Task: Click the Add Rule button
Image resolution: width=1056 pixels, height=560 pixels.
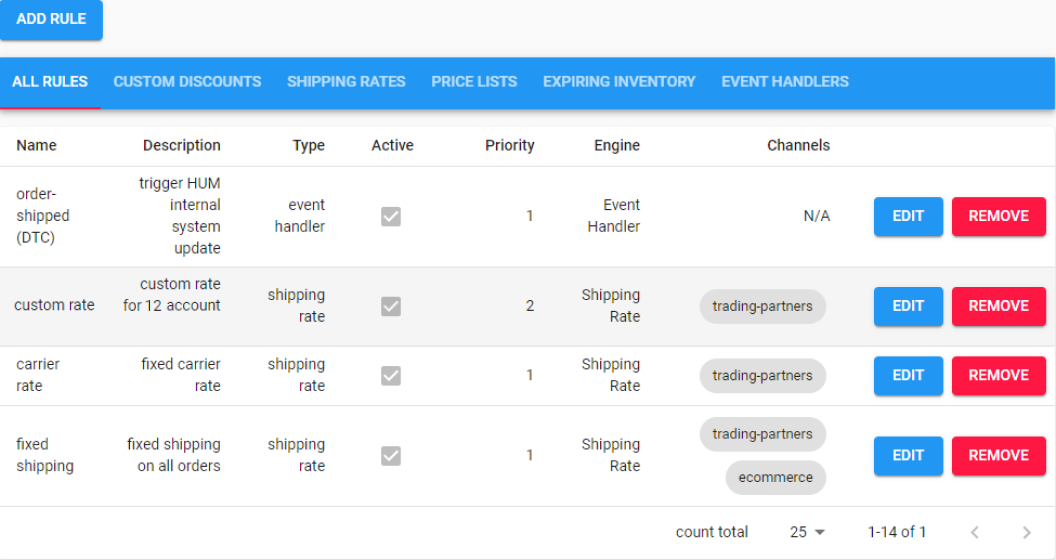Action: click(x=51, y=19)
